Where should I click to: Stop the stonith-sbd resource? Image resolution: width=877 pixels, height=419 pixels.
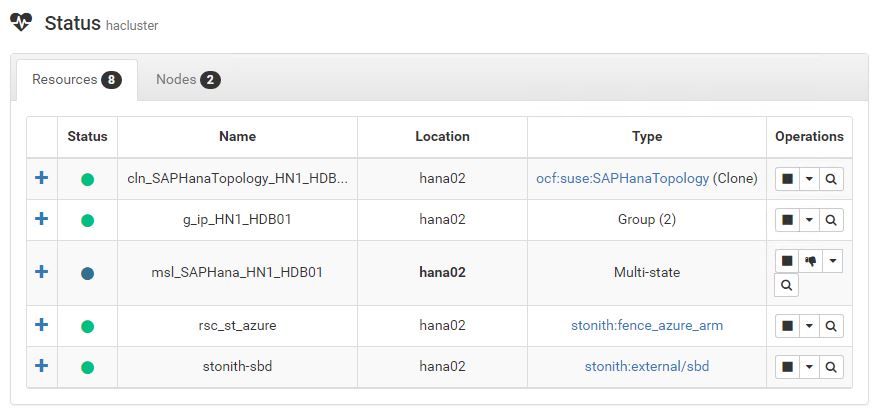tap(788, 367)
